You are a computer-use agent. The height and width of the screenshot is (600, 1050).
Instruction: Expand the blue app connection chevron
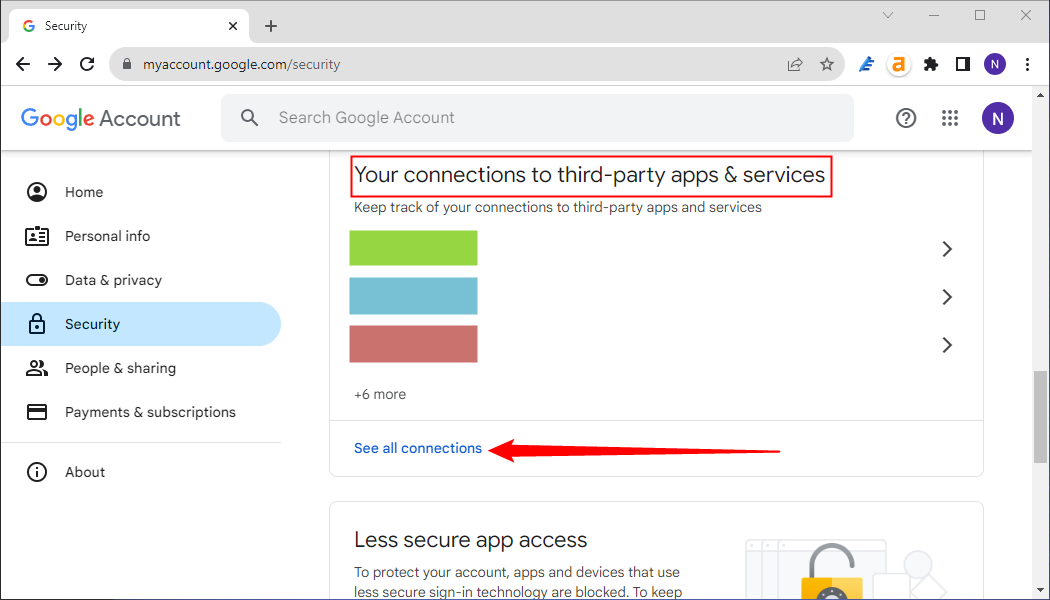click(947, 297)
